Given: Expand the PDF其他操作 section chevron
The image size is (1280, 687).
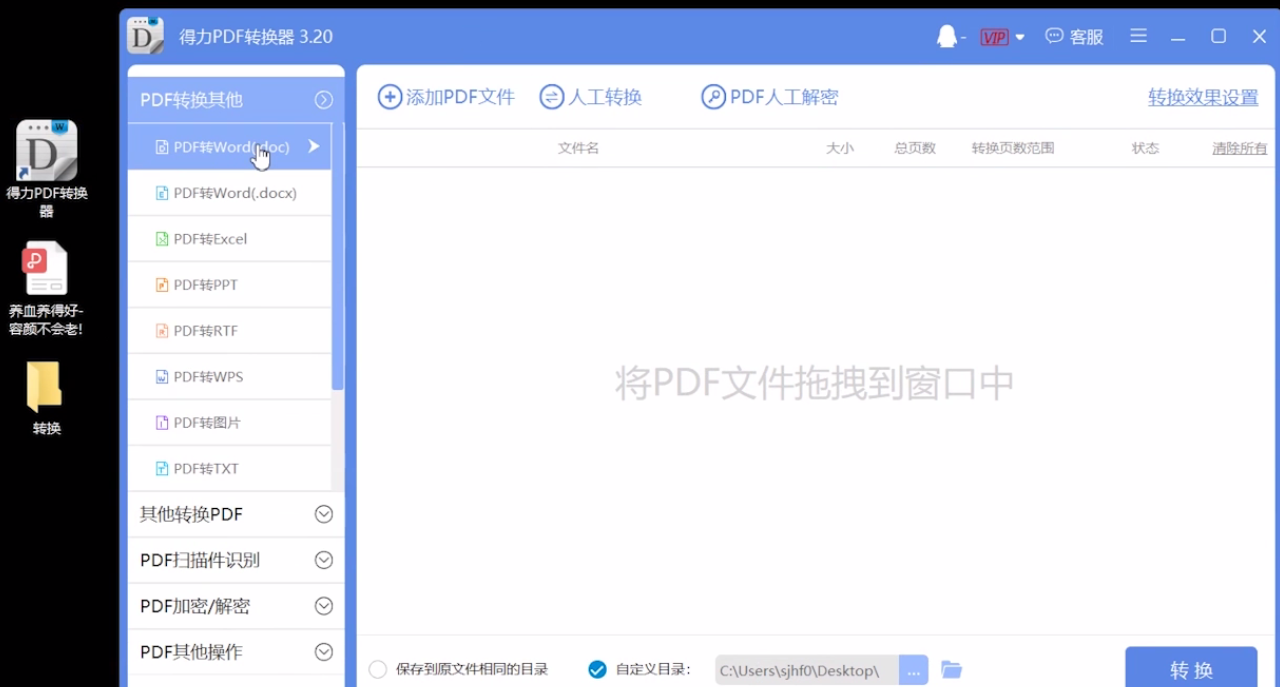Looking at the screenshot, I should click(x=323, y=652).
